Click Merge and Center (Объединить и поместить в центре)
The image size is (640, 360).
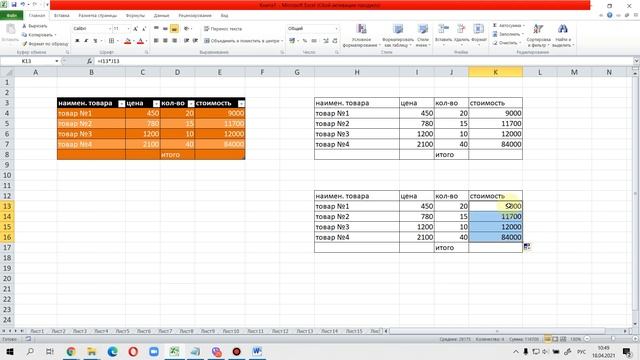point(243,41)
